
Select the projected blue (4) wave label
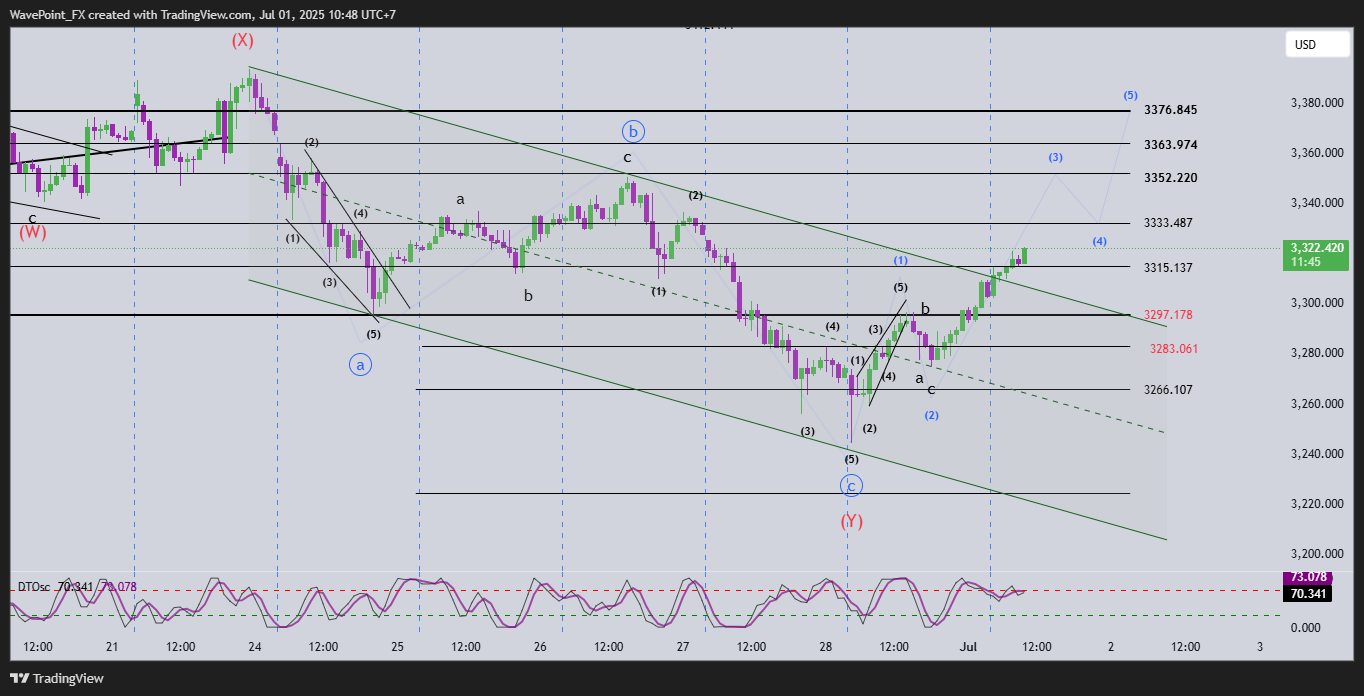1099,242
